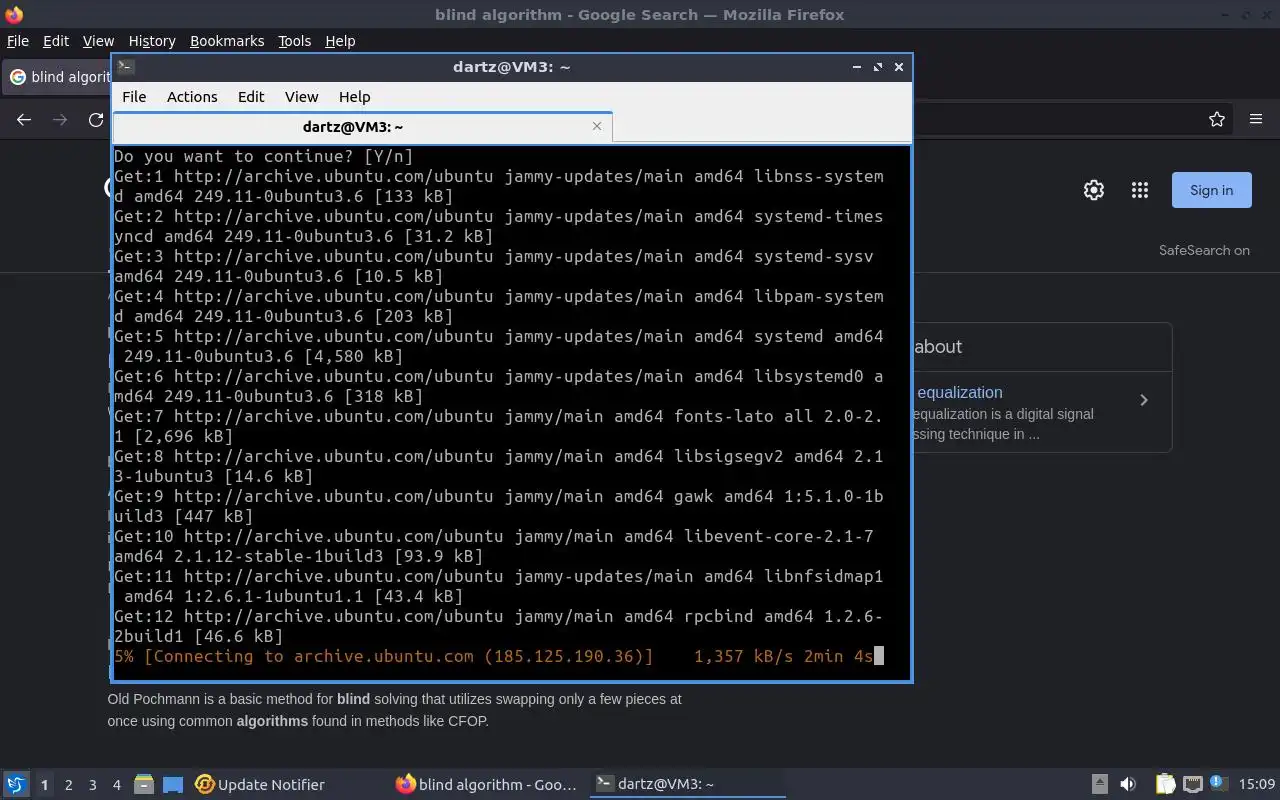Open Firefox View menu
Viewport: 1280px width, 800px height.
pyautogui.click(x=98, y=41)
